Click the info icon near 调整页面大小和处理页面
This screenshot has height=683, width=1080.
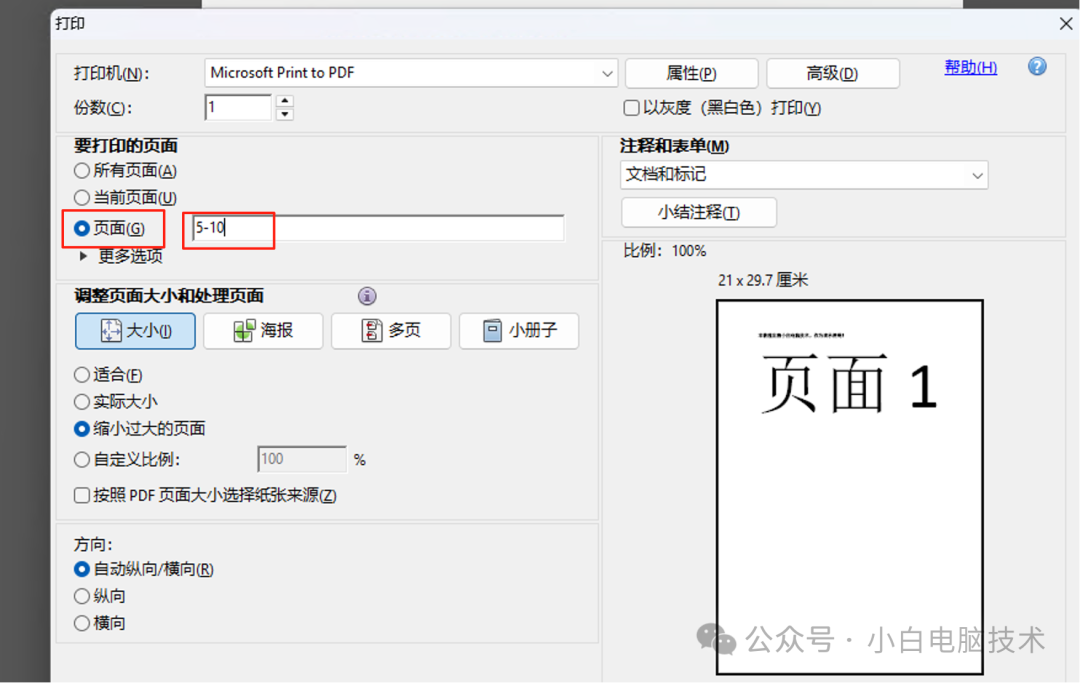click(367, 296)
